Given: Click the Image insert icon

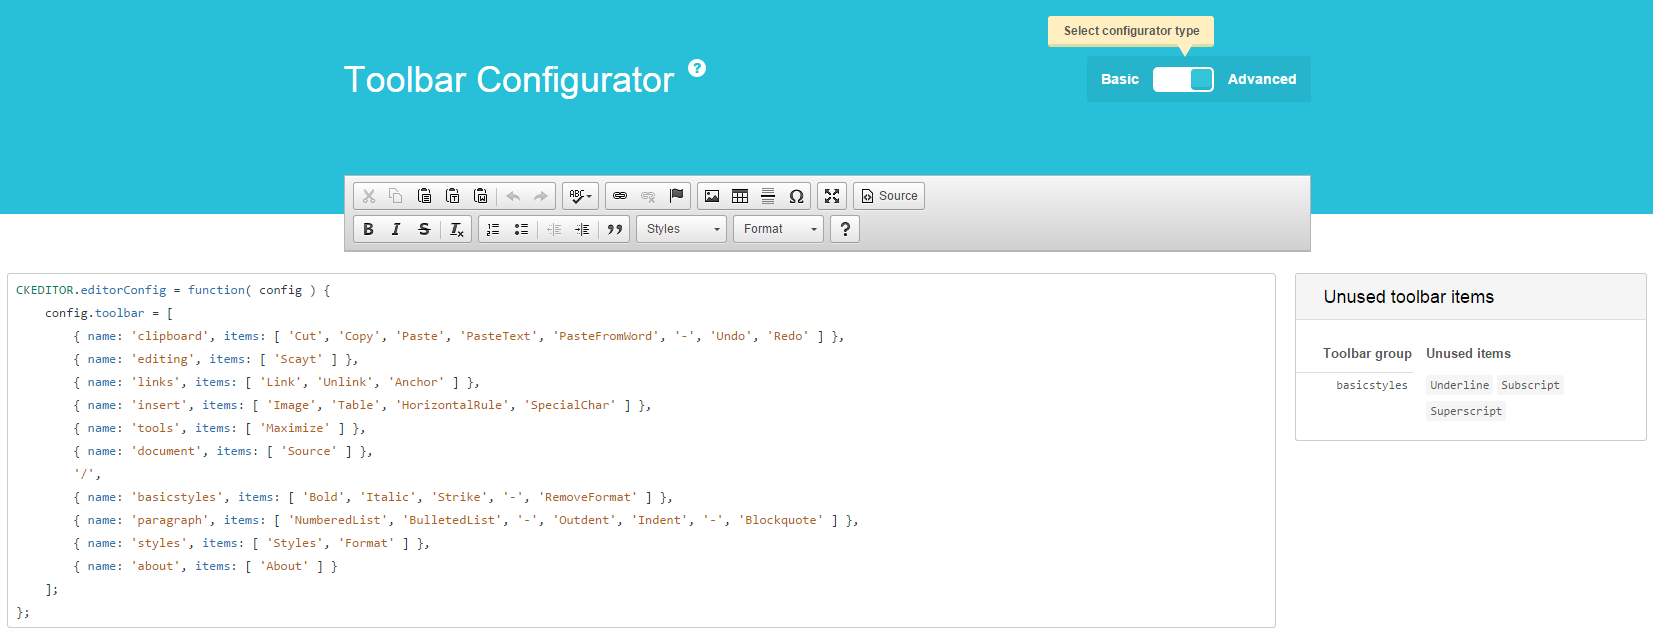Looking at the screenshot, I should point(712,196).
